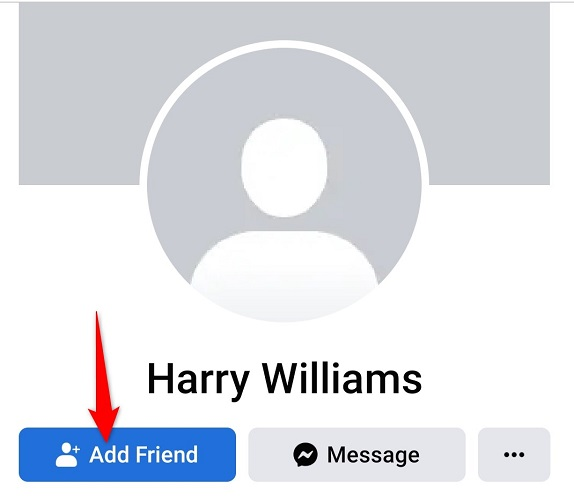This screenshot has height=500, width=574.
Task: Select the word "Williams" in the name
Action: (x=342, y=377)
